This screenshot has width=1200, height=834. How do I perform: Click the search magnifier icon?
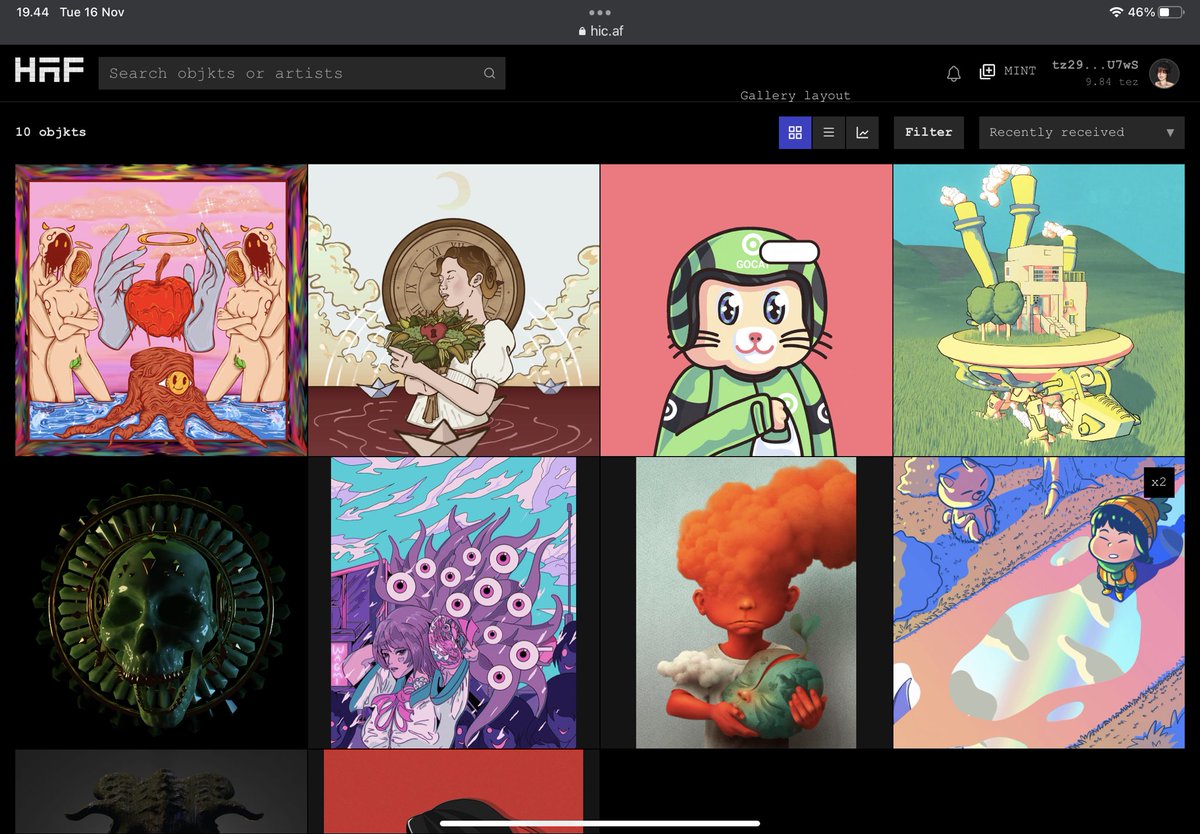489,73
